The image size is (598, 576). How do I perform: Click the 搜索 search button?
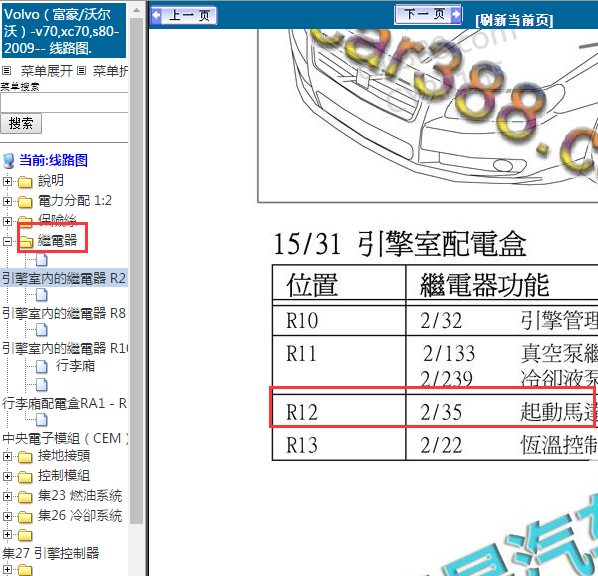pos(21,124)
